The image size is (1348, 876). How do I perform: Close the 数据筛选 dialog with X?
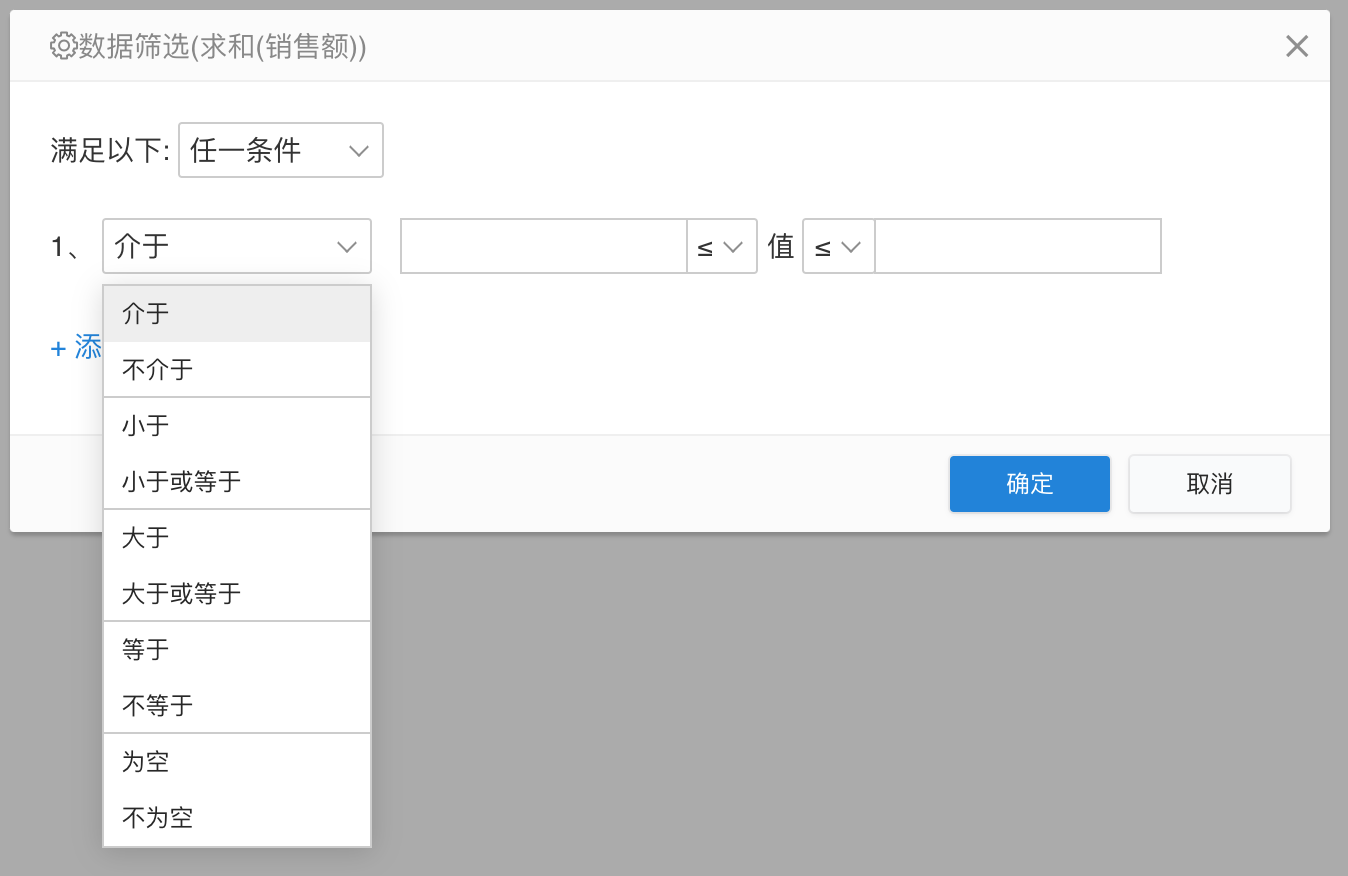click(x=1296, y=46)
